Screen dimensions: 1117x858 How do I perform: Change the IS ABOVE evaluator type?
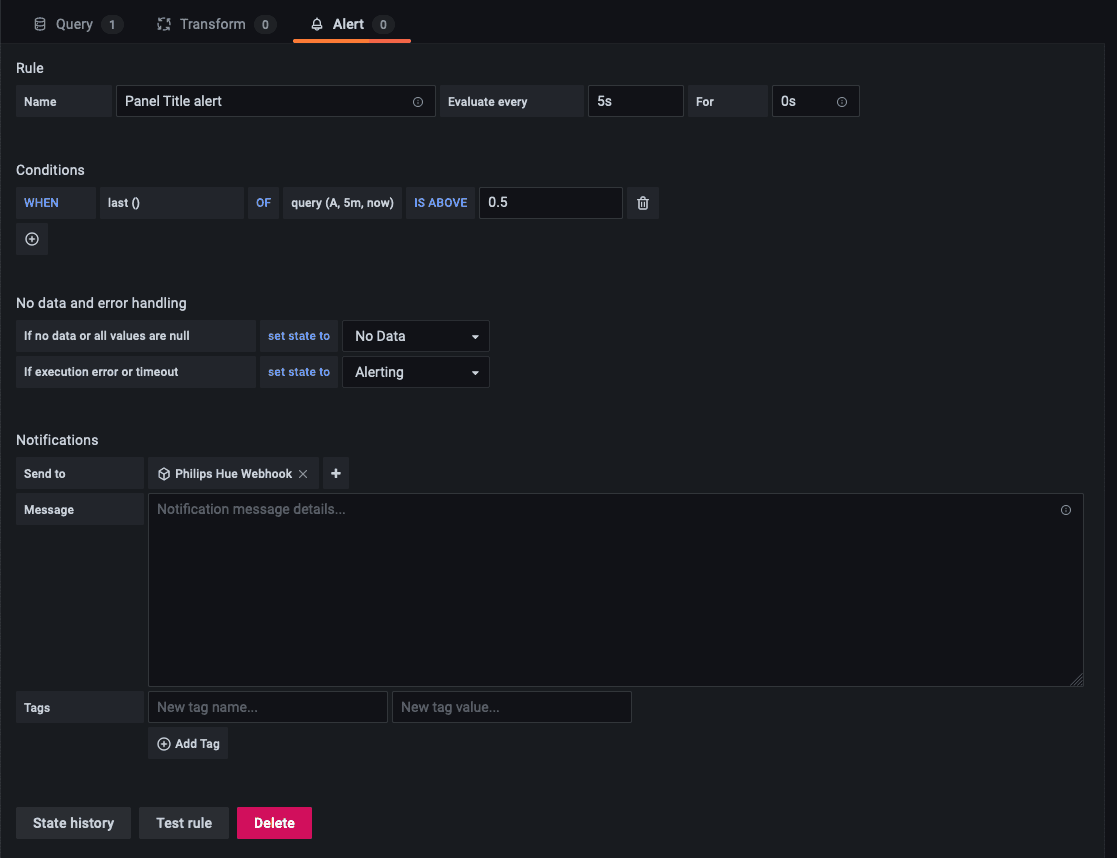click(440, 203)
